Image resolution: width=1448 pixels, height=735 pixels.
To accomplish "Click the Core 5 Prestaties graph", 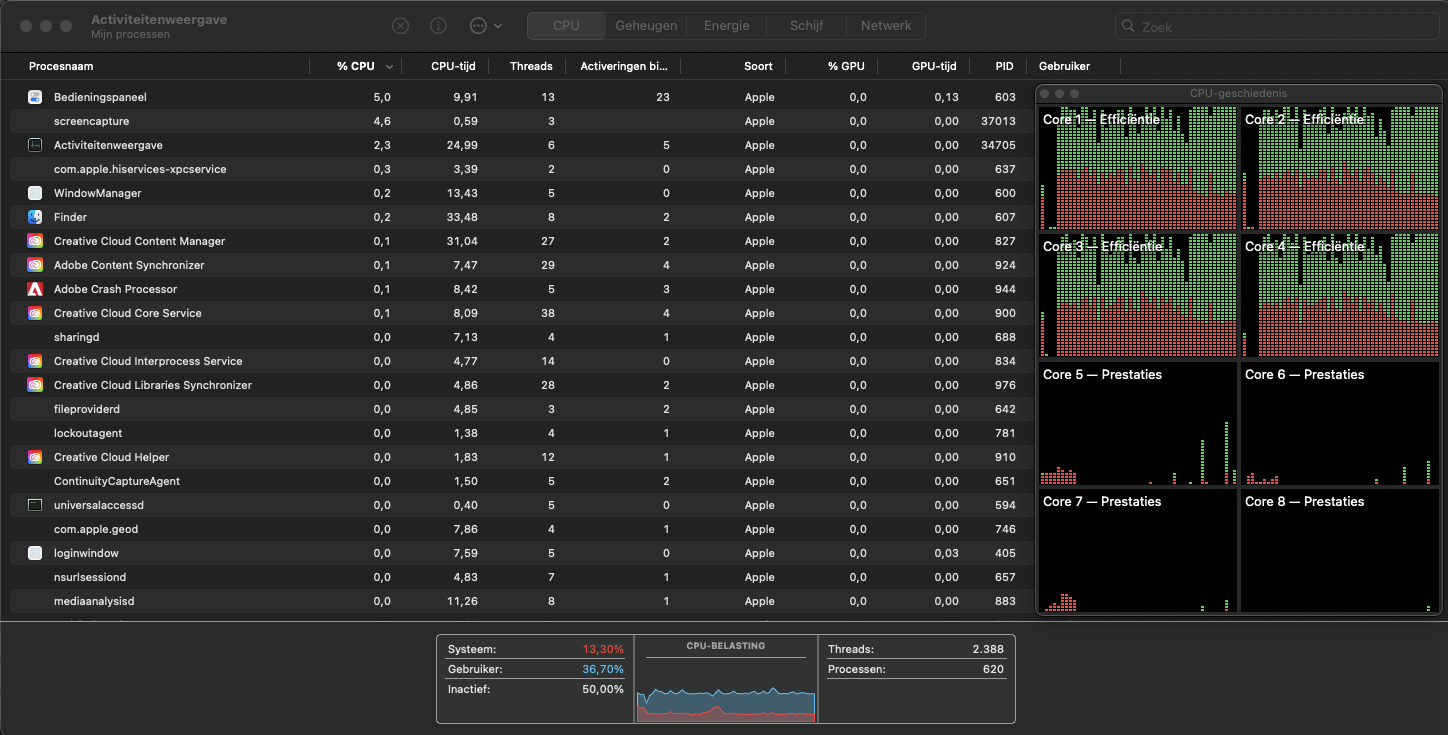I will click(1138, 425).
